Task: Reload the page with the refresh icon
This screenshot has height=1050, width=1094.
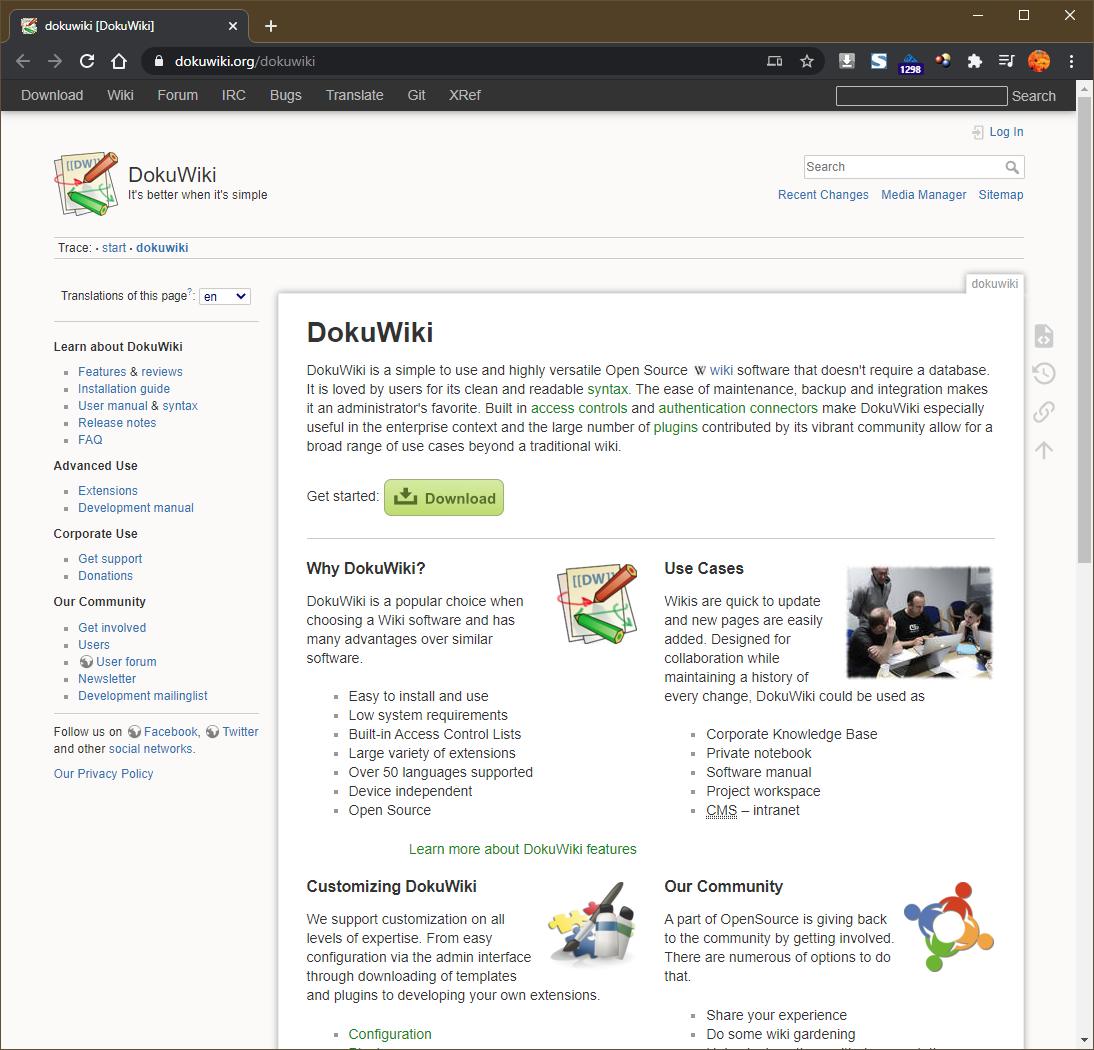Action: [87, 61]
